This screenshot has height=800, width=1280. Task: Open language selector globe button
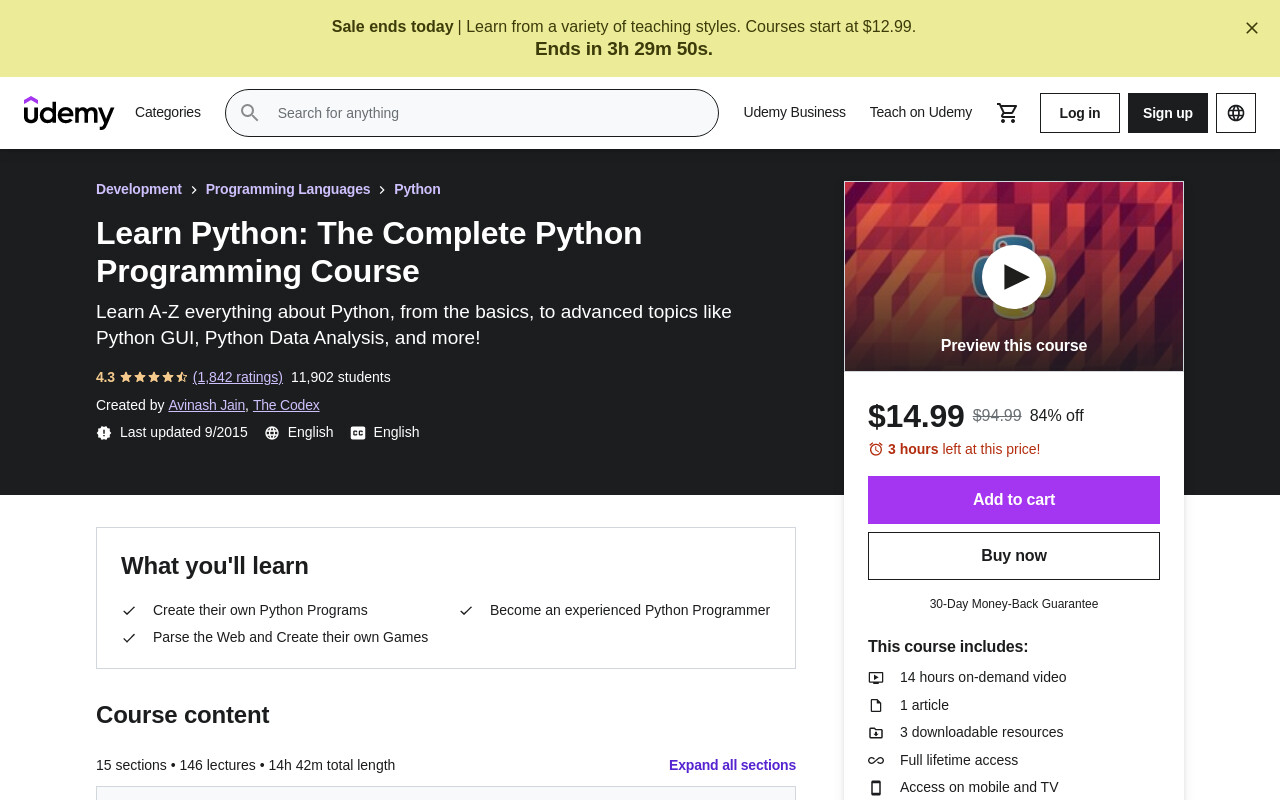[1236, 113]
